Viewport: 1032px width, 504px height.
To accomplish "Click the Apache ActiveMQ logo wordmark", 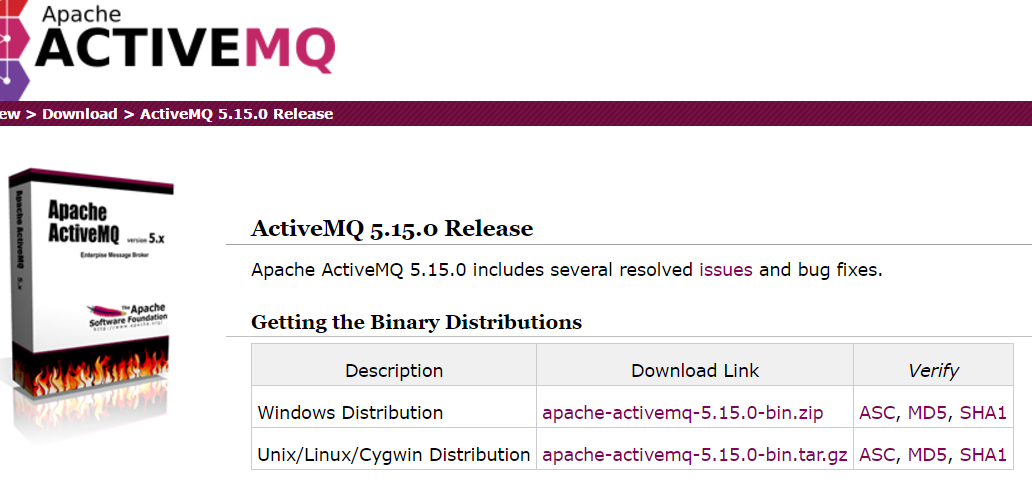I will [185, 39].
